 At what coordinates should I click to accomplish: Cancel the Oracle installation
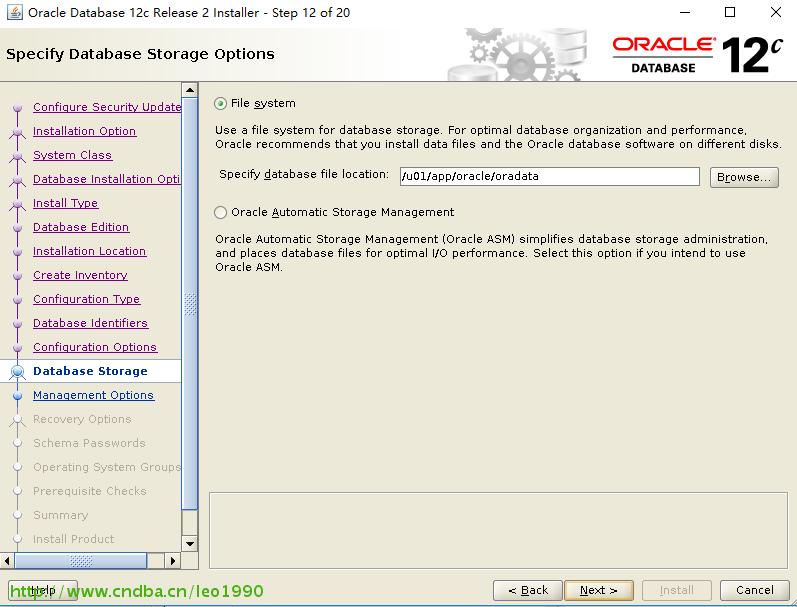point(754,590)
